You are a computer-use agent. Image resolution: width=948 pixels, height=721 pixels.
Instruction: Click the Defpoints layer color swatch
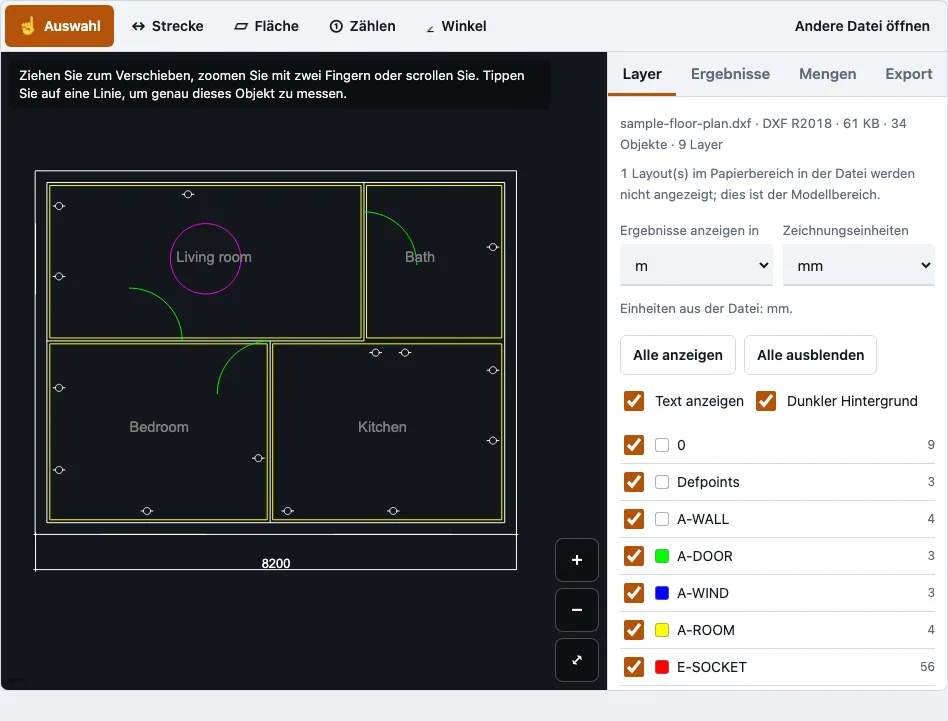coord(662,482)
